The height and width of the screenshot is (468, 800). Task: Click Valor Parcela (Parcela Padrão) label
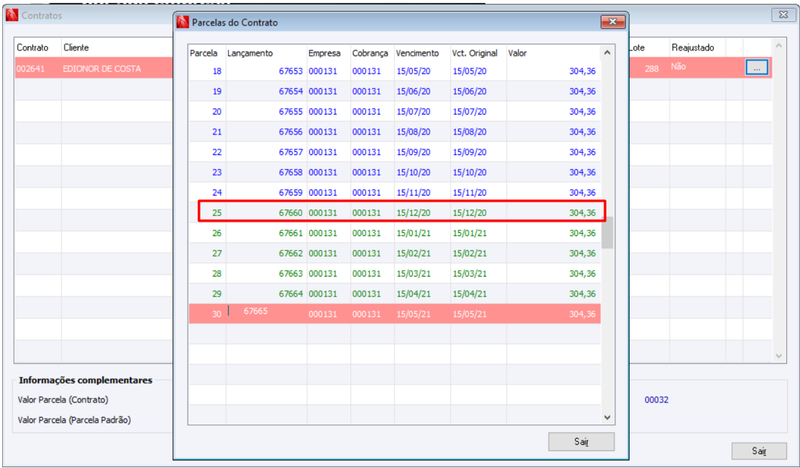(x=74, y=420)
